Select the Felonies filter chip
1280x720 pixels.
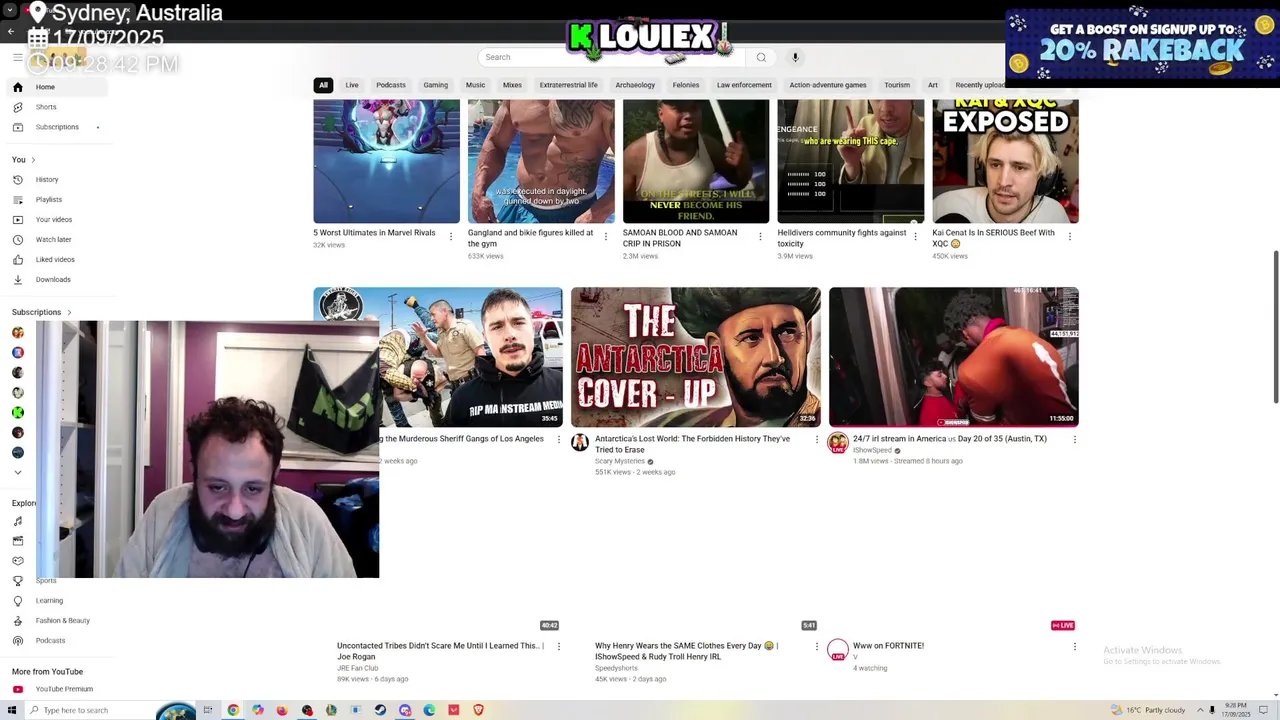pos(686,85)
